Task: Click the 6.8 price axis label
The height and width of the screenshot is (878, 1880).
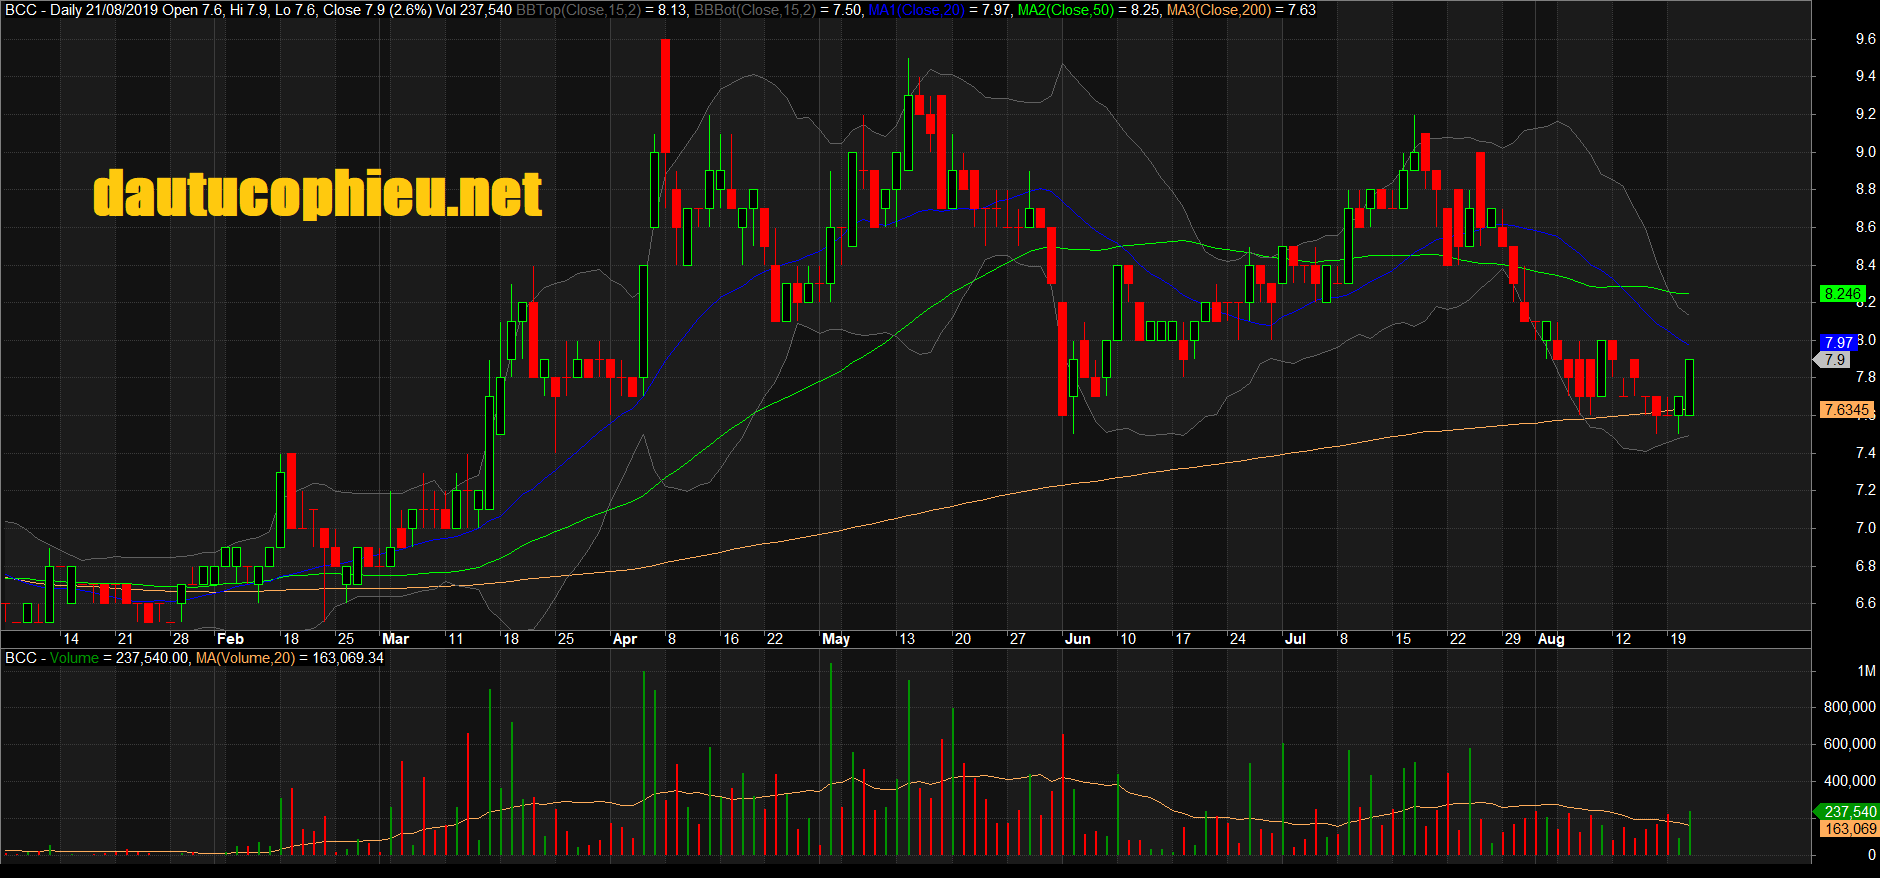Action: pyautogui.click(x=1865, y=566)
